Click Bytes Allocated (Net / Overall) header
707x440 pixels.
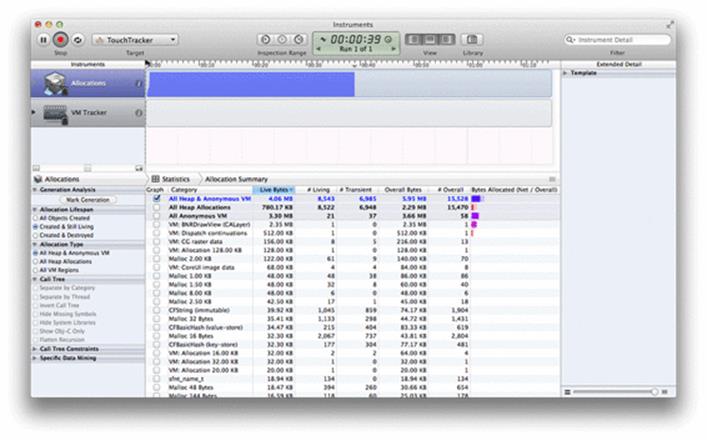coord(514,190)
